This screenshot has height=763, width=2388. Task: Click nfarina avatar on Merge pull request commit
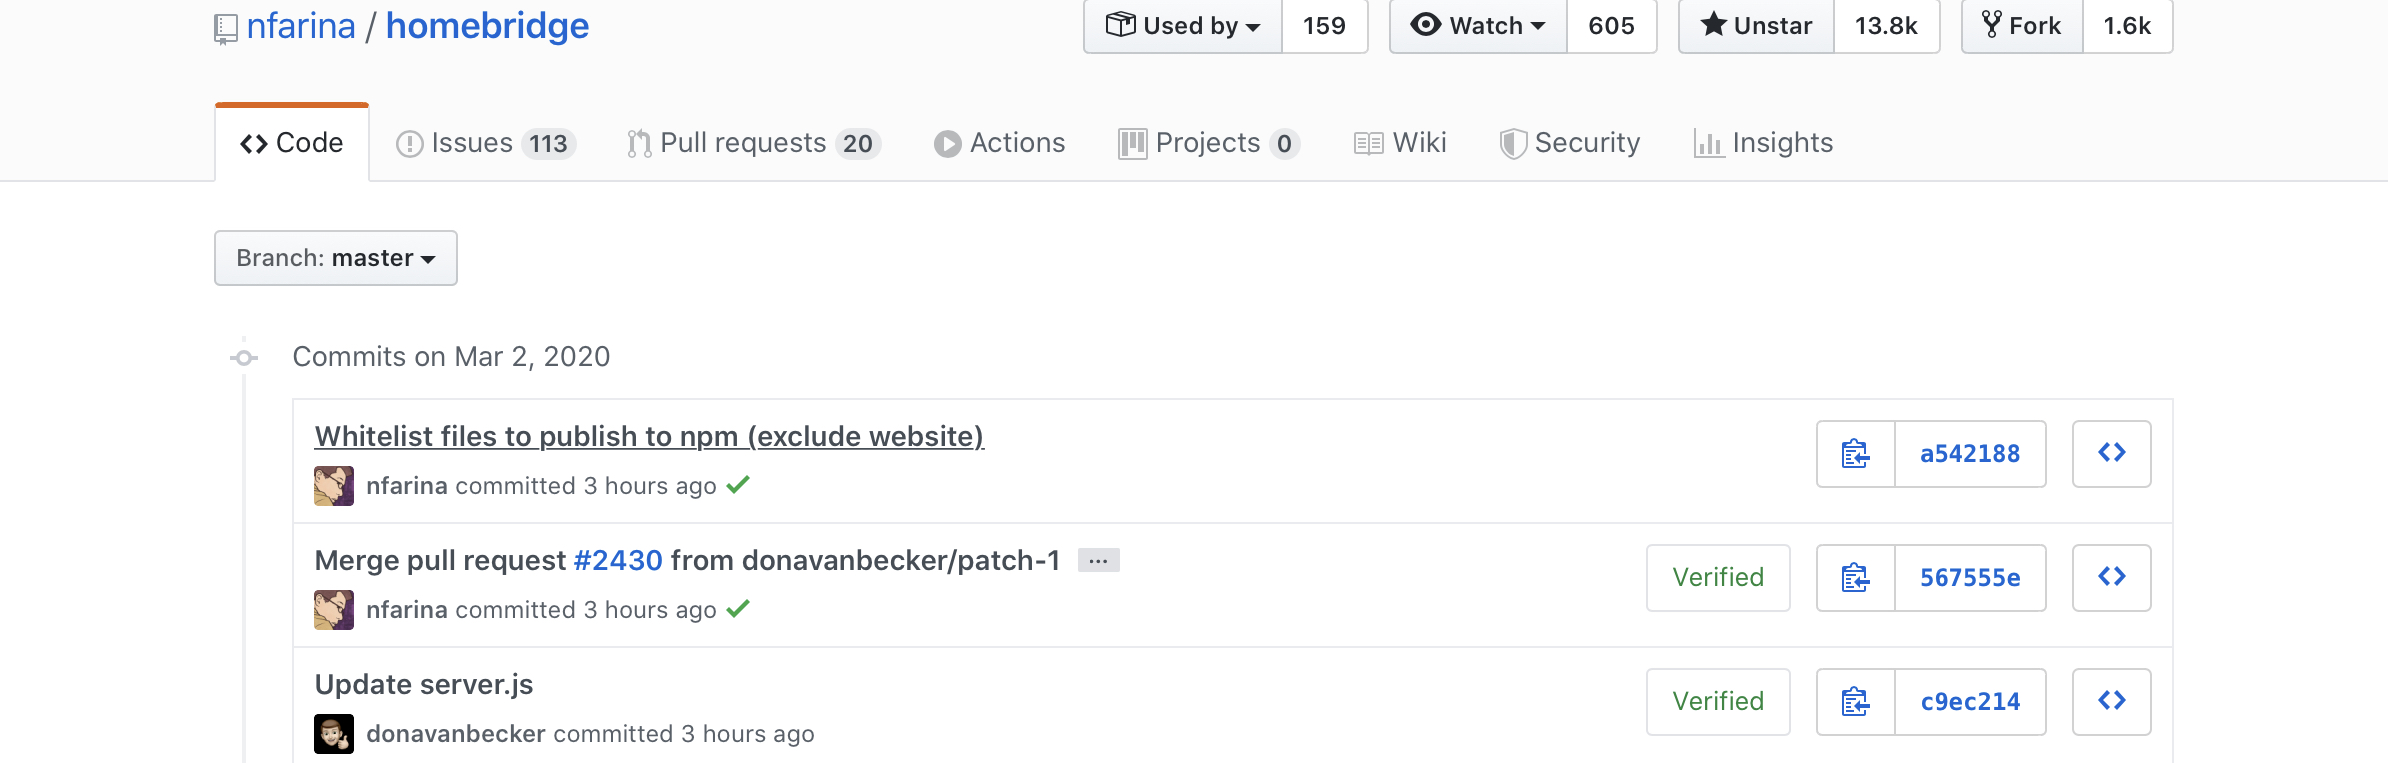point(334,610)
